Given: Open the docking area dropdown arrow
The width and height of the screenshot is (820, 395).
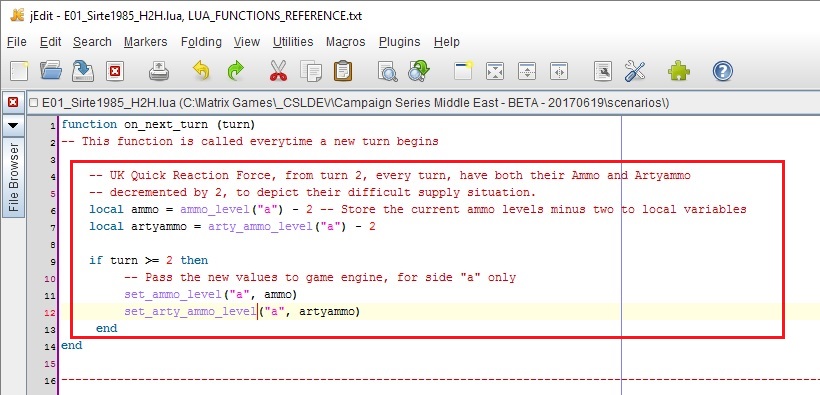Looking at the screenshot, I should point(13,126).
